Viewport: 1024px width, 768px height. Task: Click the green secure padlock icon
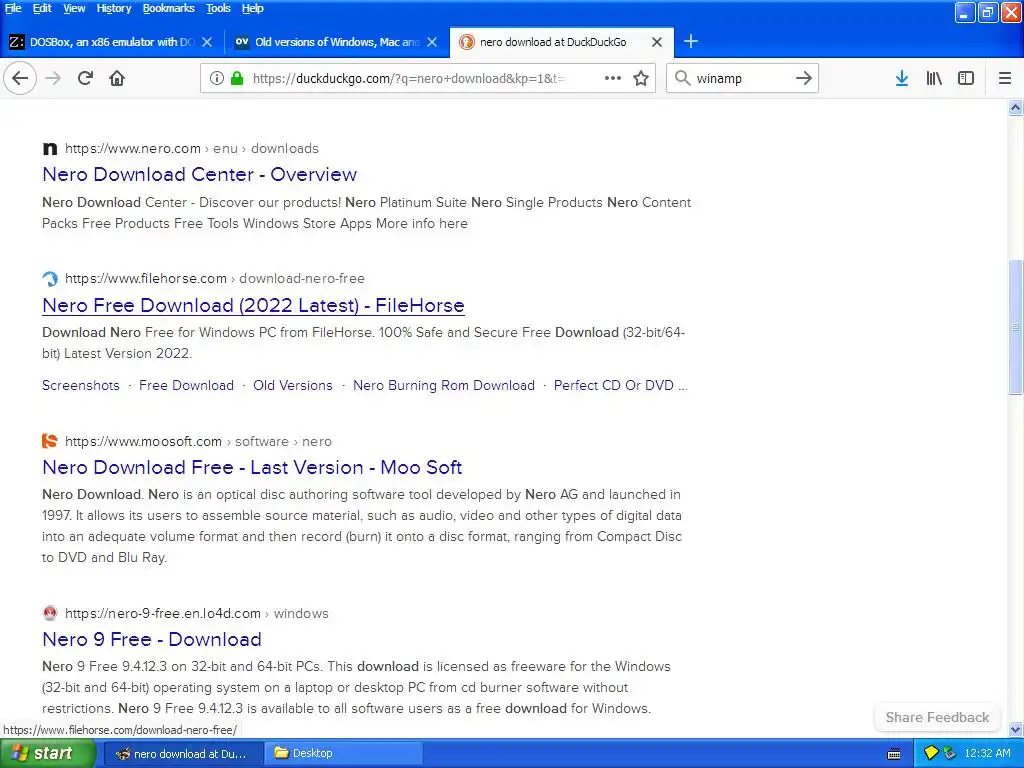[x=237, y=78]
